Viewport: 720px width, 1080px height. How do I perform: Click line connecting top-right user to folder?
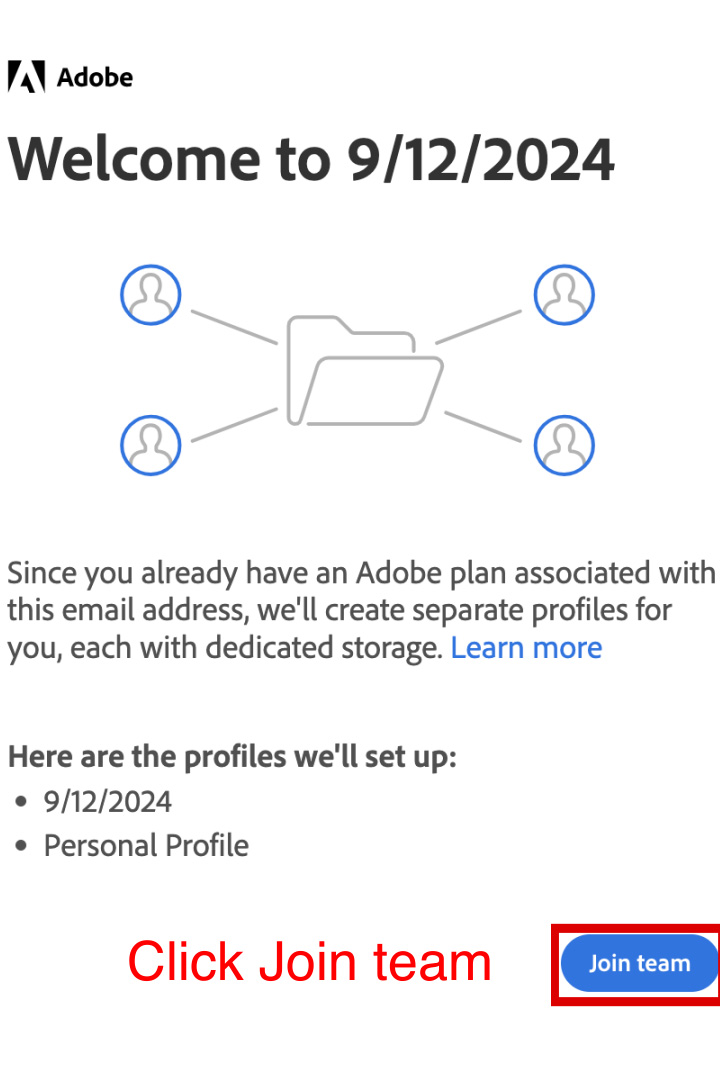(x=478, y=327)
